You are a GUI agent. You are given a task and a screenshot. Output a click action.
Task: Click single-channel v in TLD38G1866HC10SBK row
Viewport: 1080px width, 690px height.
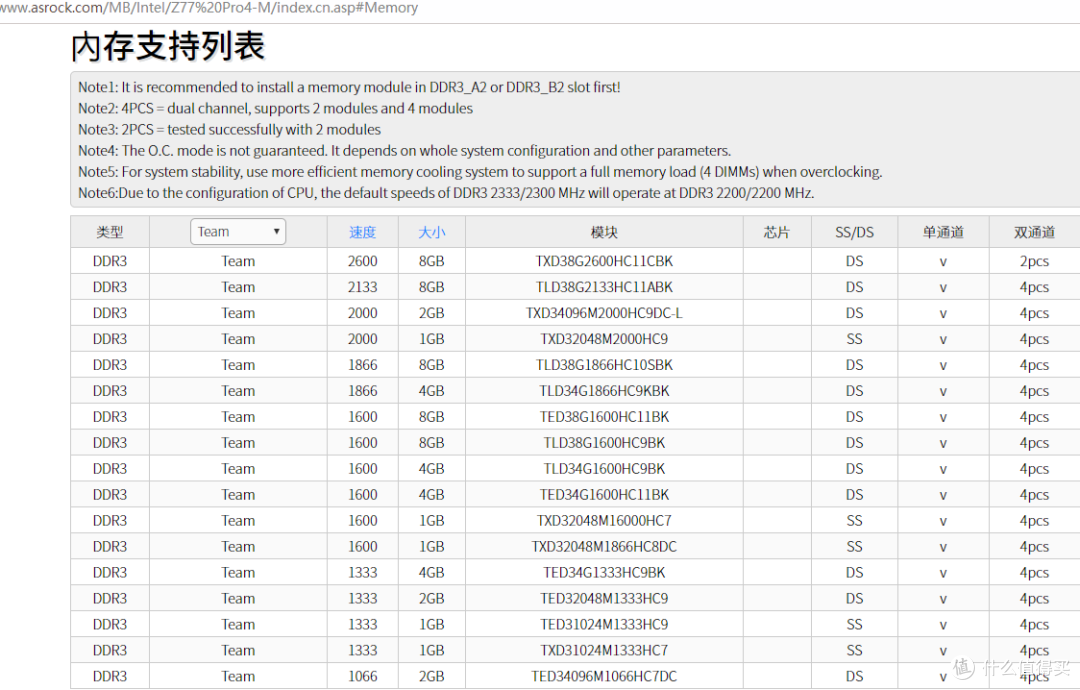[x=943, y=366]
